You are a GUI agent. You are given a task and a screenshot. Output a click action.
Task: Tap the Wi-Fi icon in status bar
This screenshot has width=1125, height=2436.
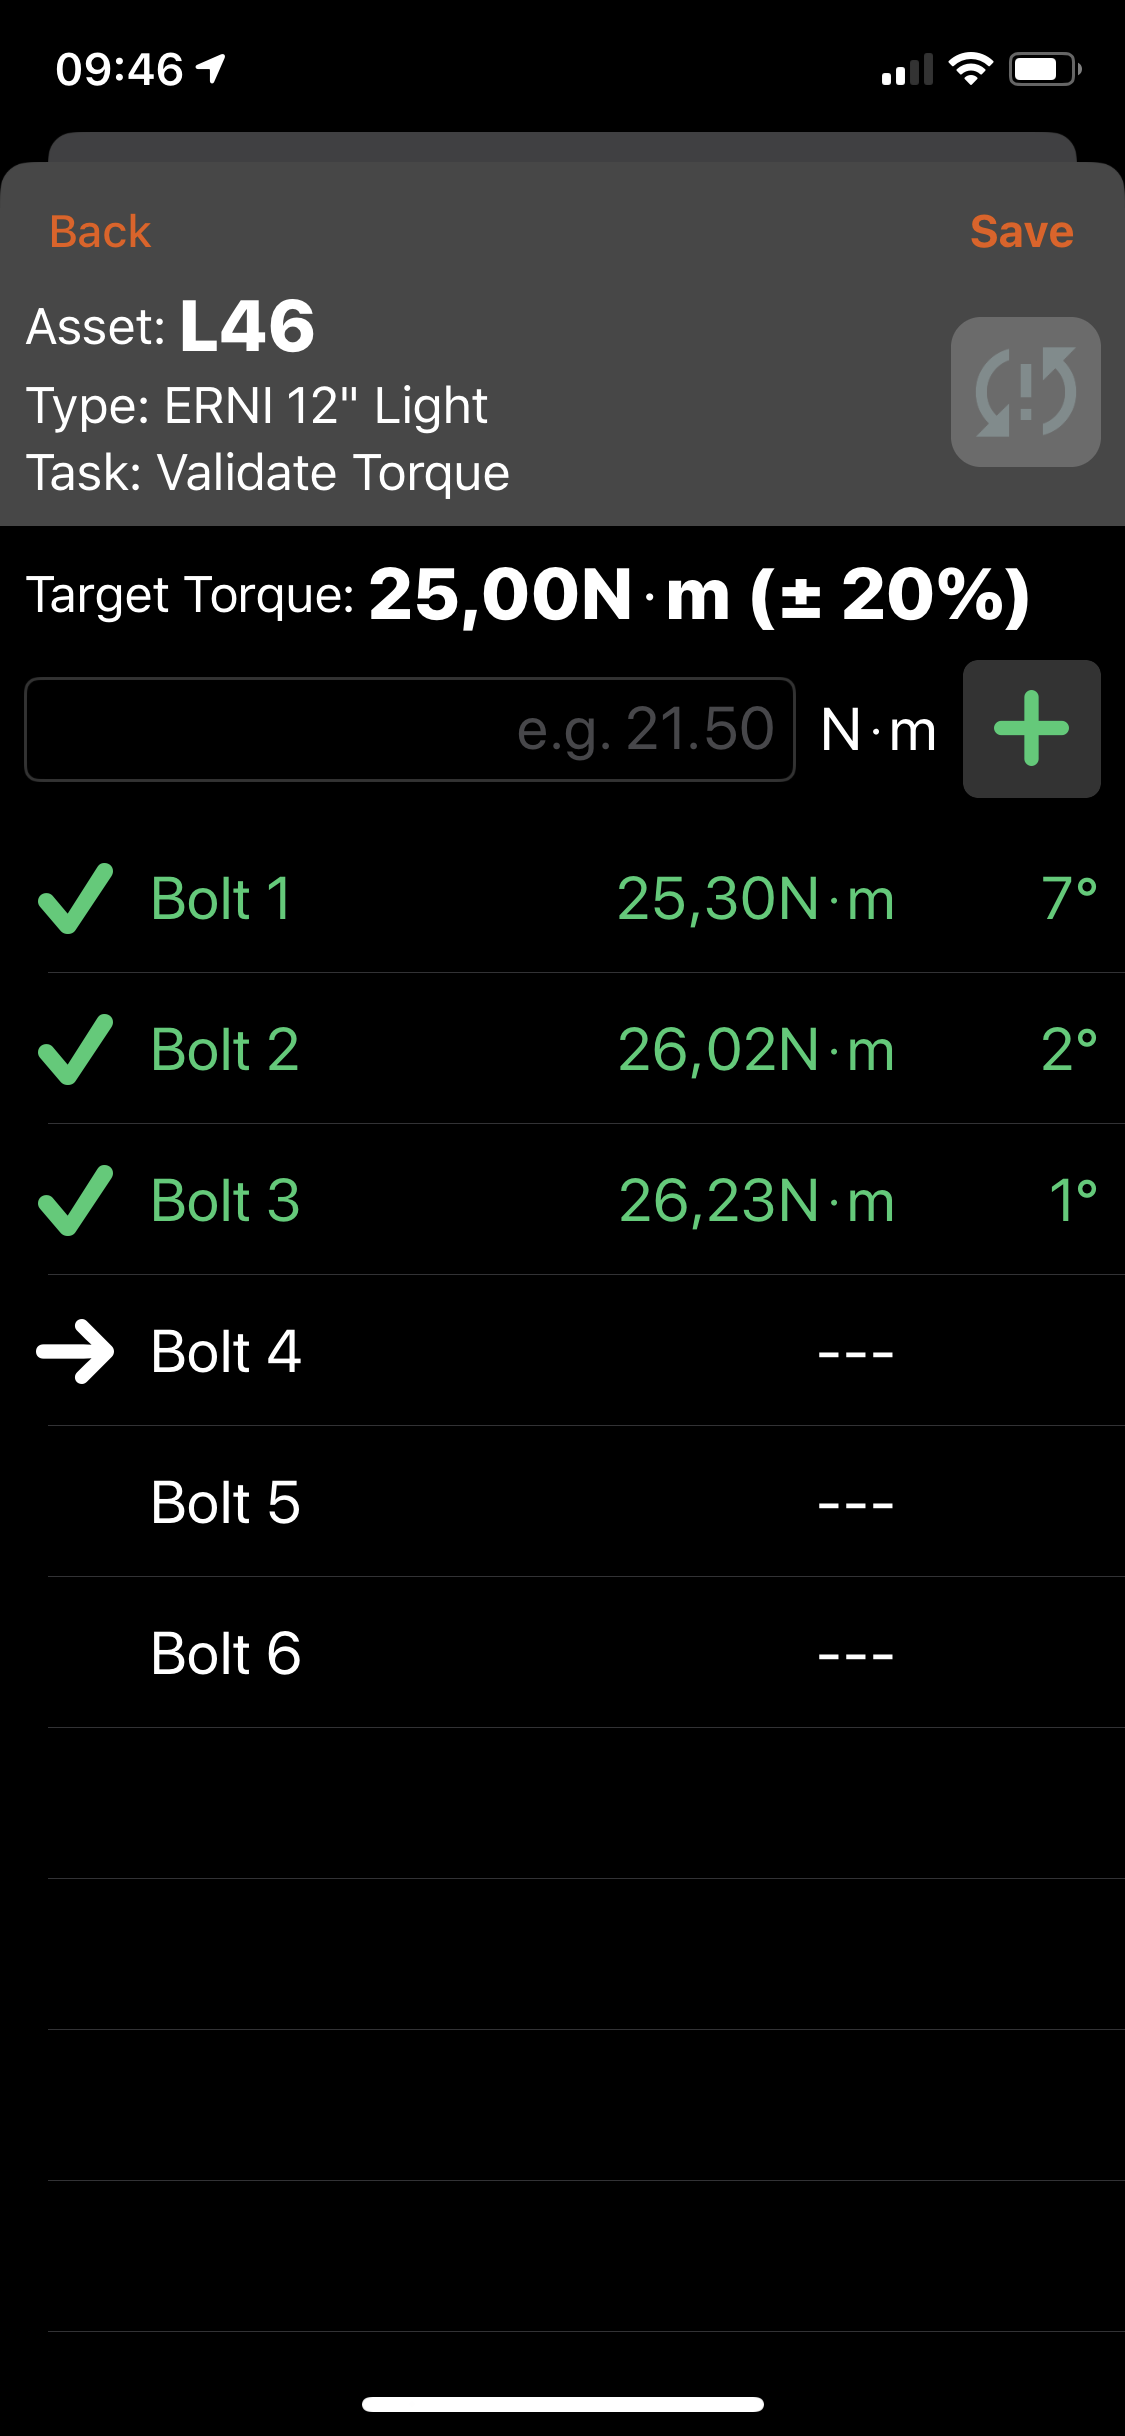(x=969, y=69)
